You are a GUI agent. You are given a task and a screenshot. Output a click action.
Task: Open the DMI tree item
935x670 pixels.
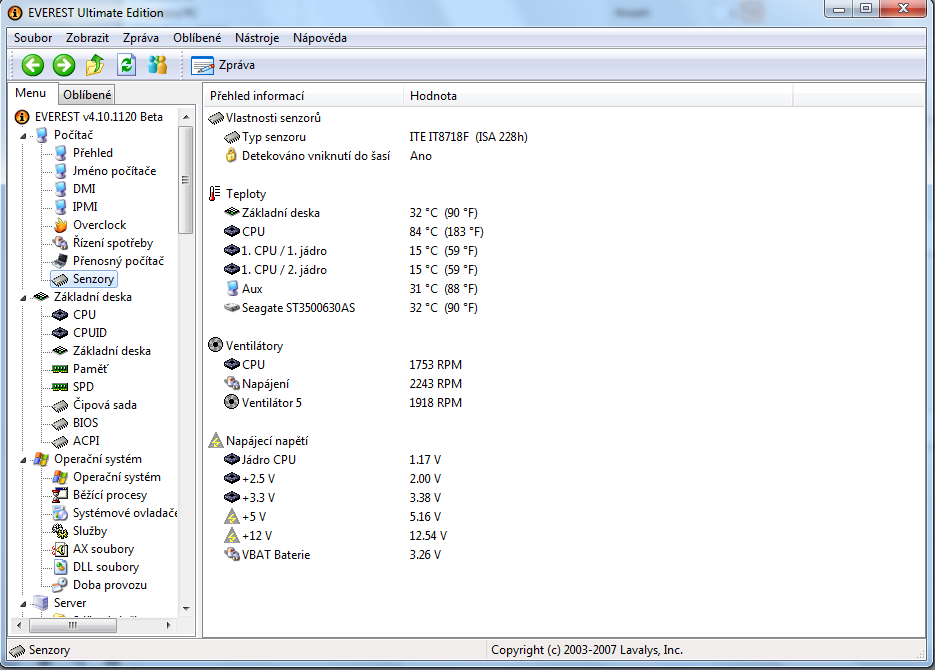pyautogui.click(x=84, y=189)
